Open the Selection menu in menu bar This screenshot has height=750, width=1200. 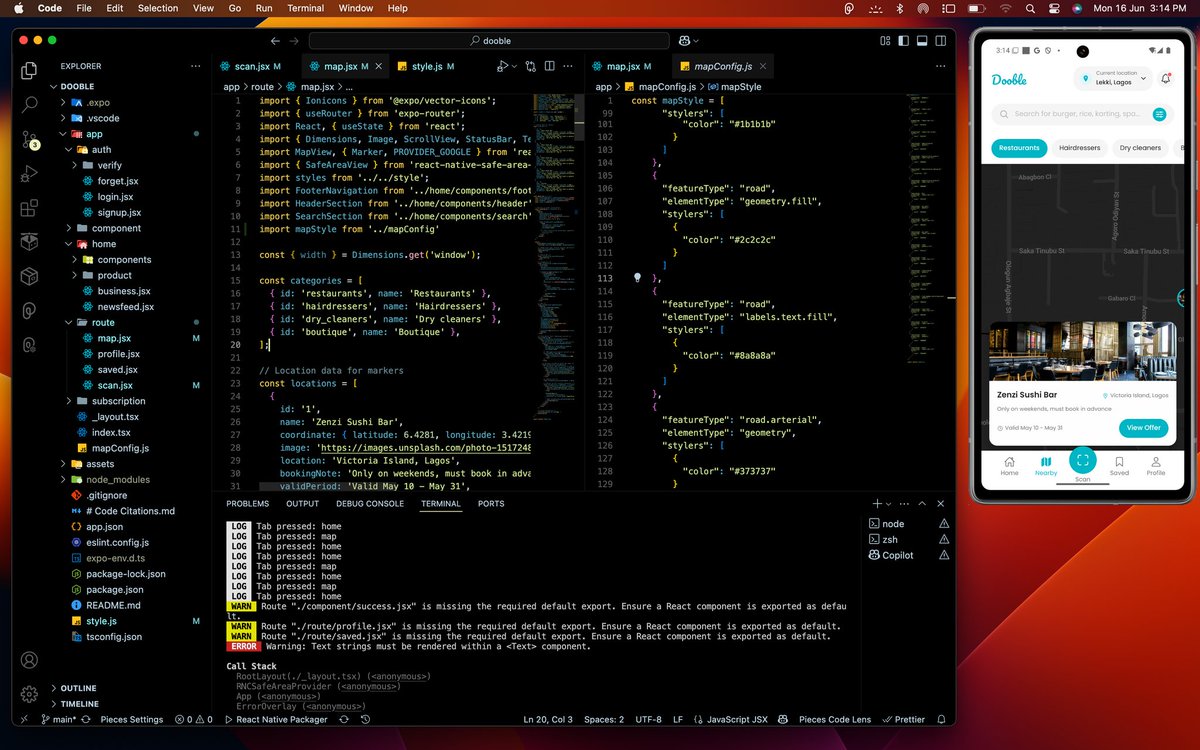pyautogui.click(x=158, y=8)
